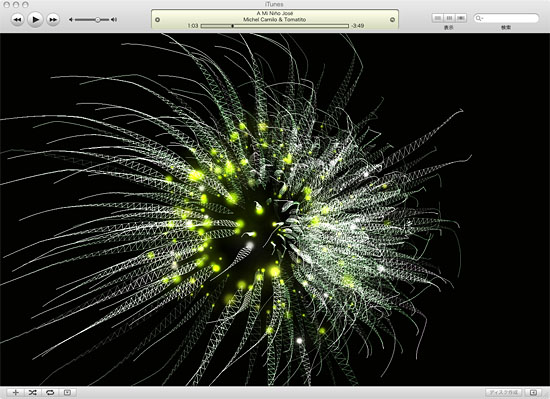Focus the iTunes search field
The height and width of the screenshot is (399, 550).
[506, 18]
